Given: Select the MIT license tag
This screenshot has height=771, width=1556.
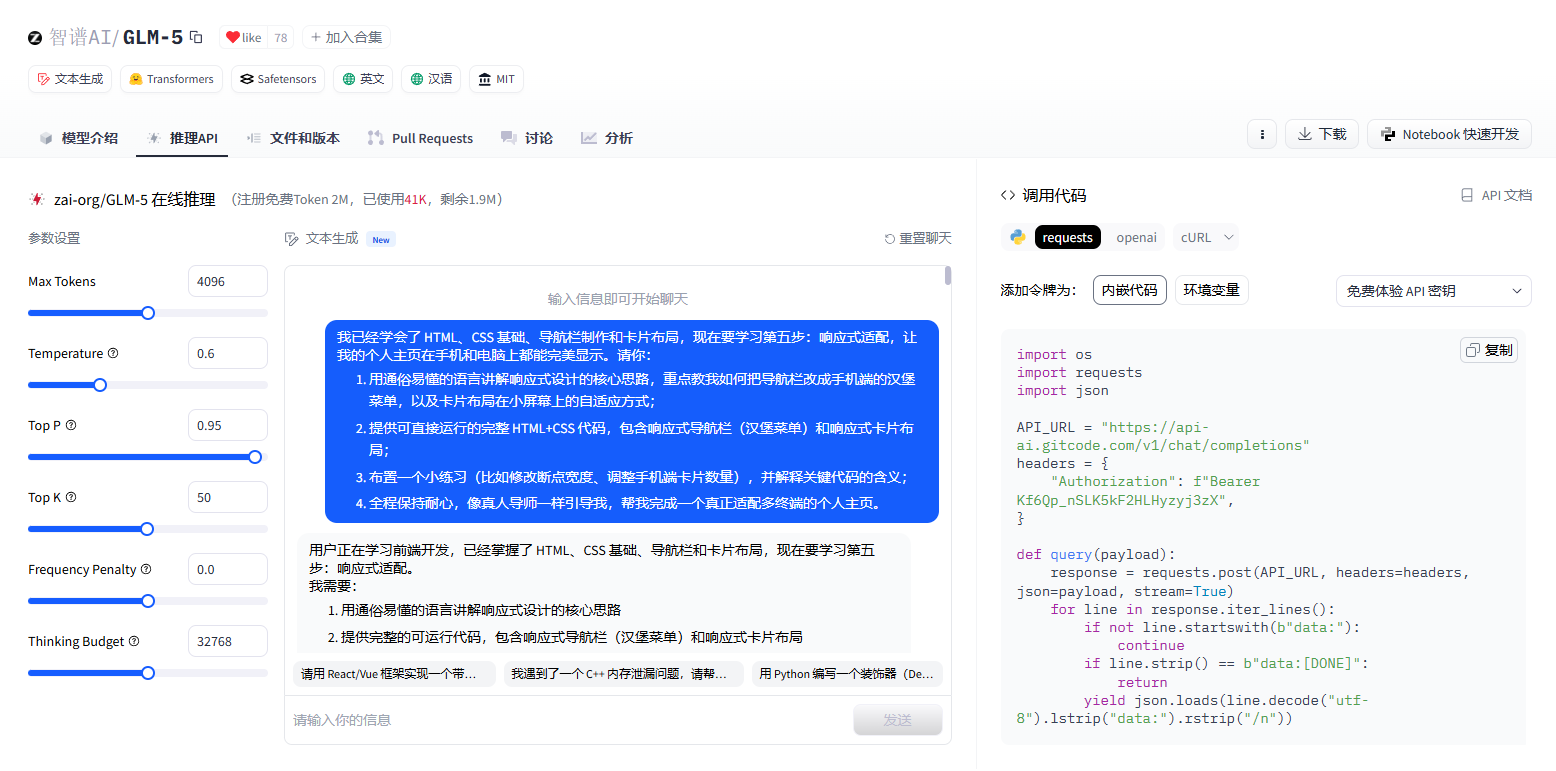Looking at the screenshot, I should tap(496, 79).
